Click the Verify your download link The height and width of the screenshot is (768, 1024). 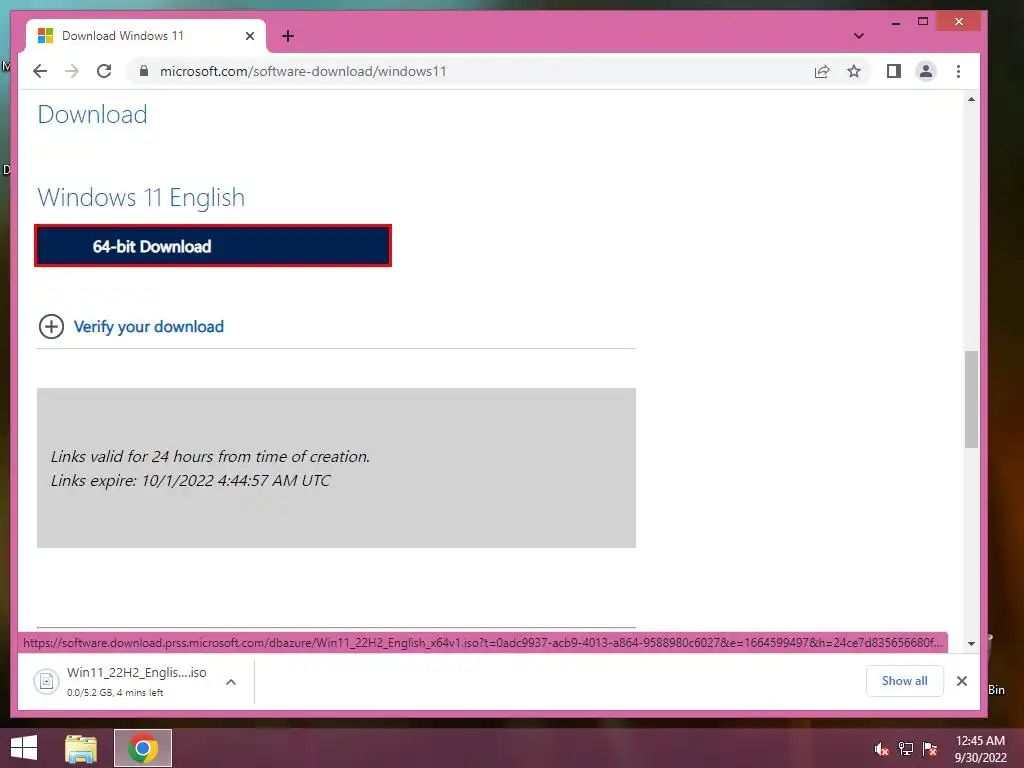(x=149, y=327)
